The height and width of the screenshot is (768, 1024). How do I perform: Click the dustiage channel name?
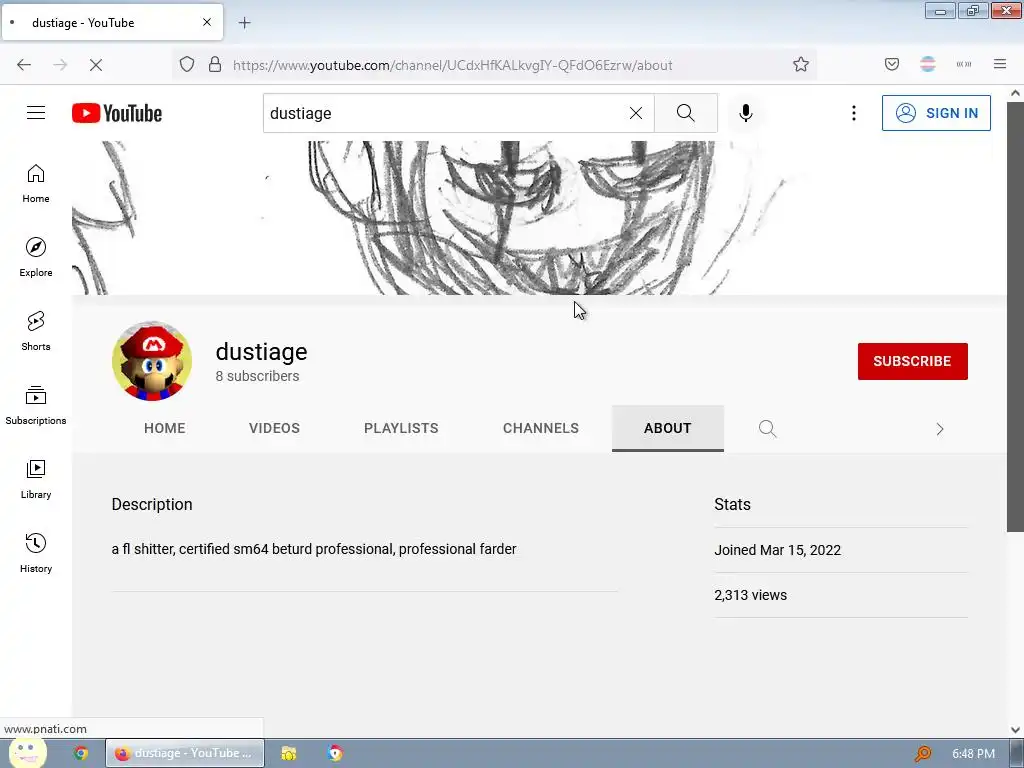[x=261, y=351]
